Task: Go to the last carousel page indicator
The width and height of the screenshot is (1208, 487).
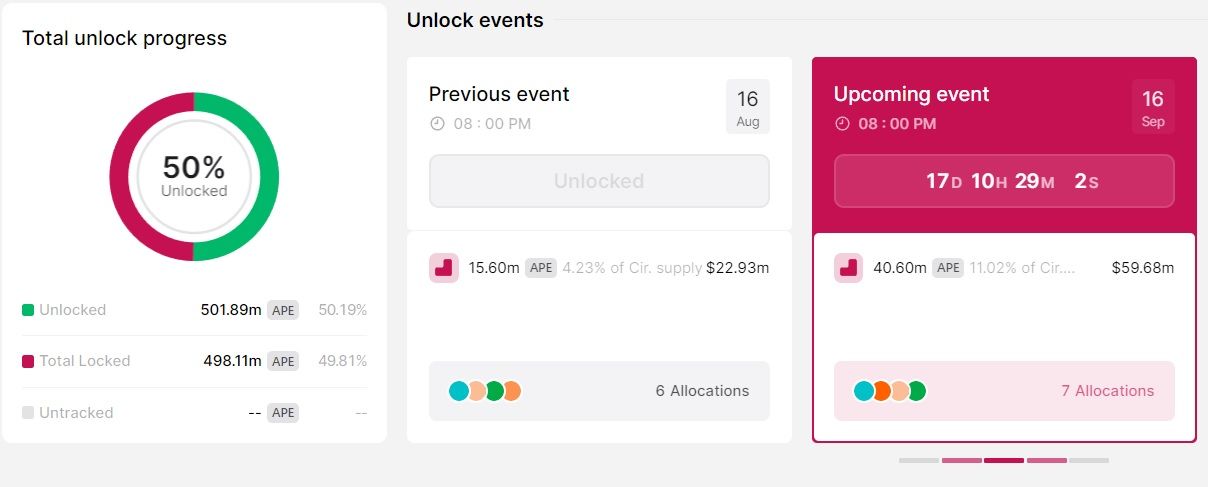Action: pyautogui.click(x=1089, y=460)
